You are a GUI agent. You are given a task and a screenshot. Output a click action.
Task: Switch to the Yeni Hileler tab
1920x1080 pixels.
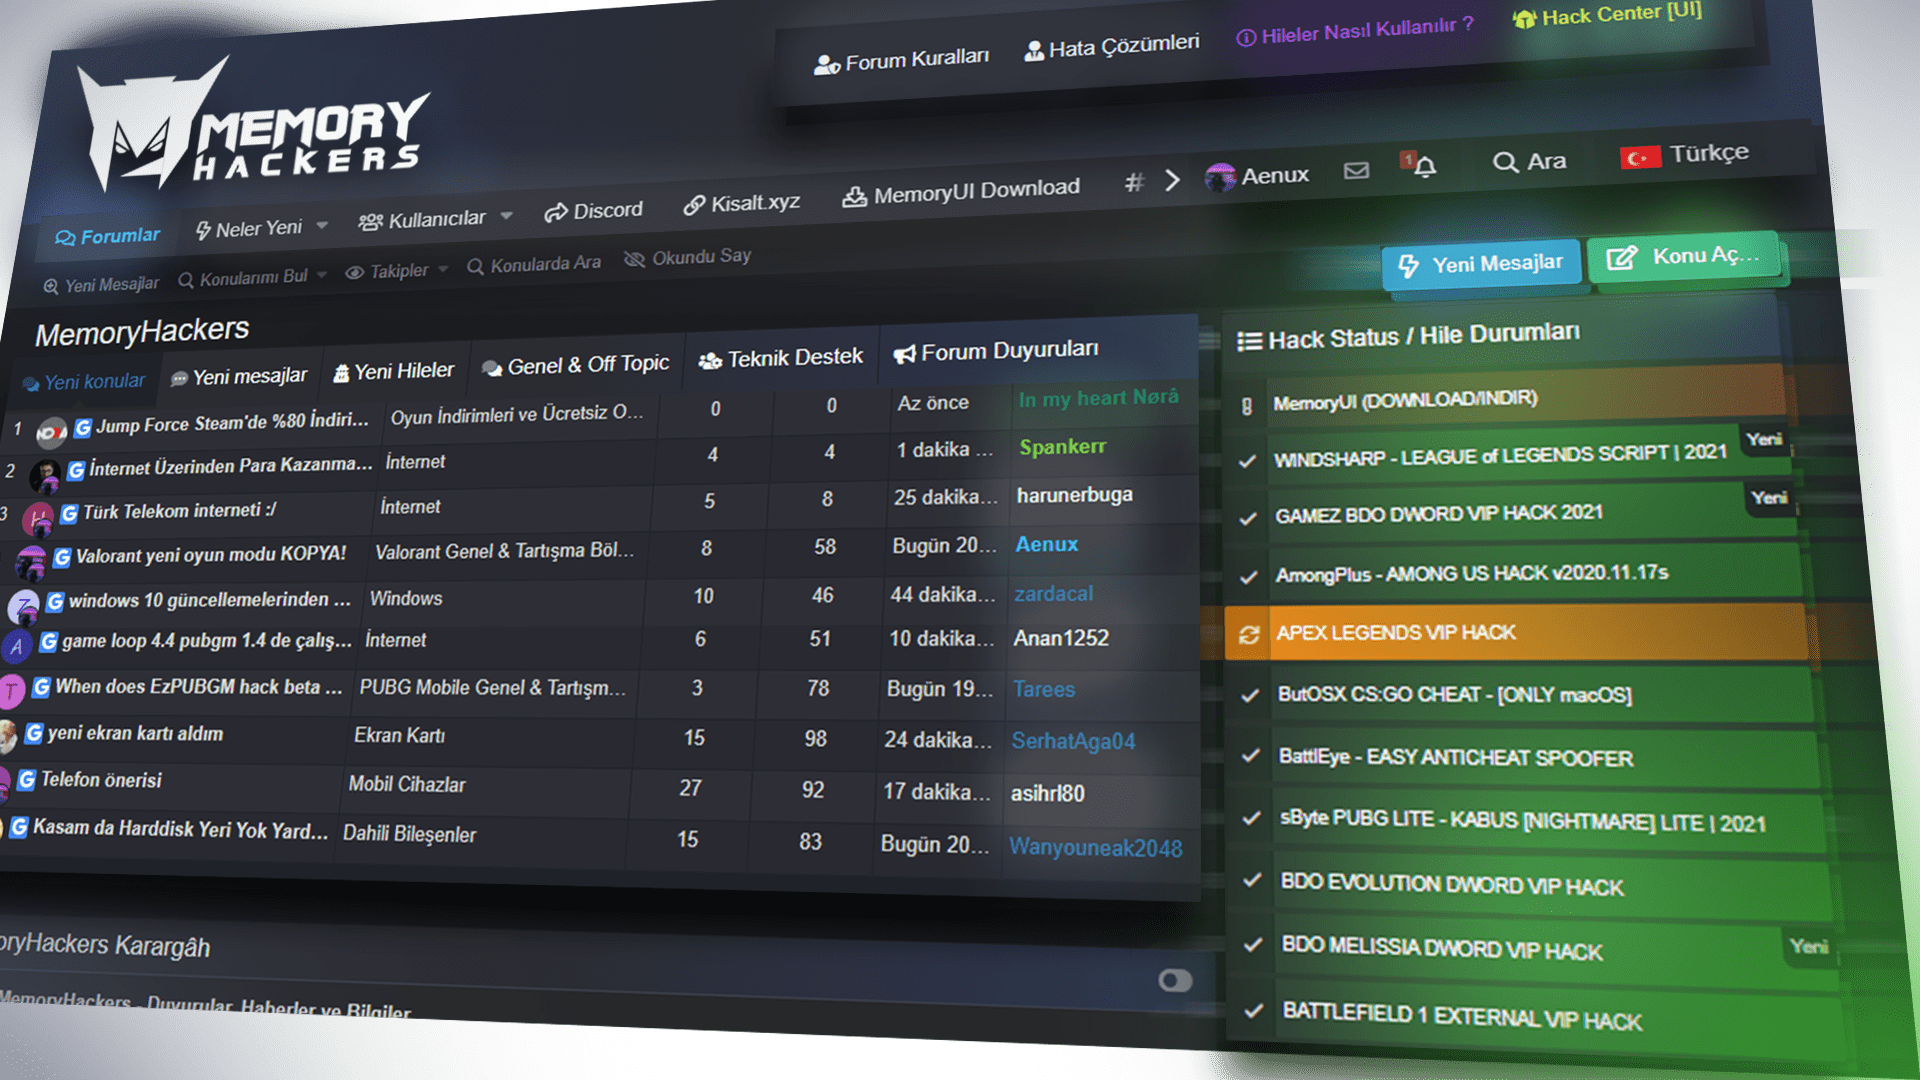tap(393, 372)
